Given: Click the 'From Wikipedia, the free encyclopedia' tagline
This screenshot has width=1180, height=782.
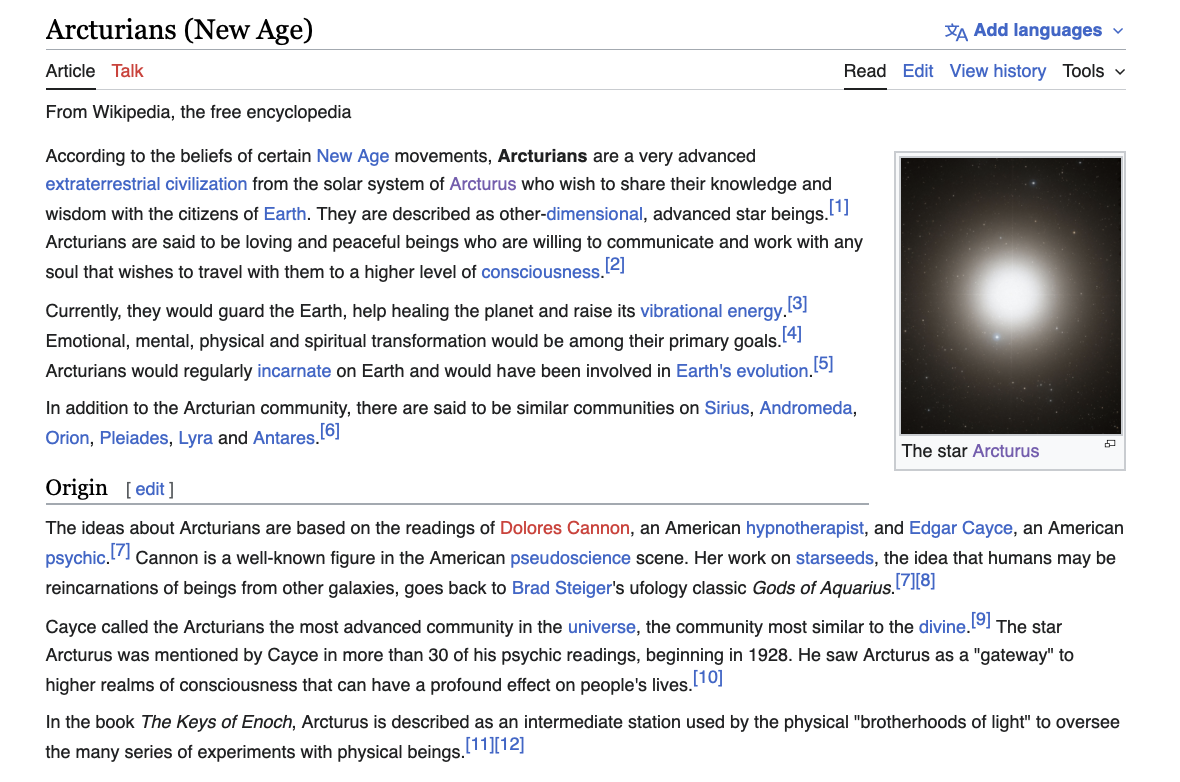Looking at the screenshot, I should 199,112.
